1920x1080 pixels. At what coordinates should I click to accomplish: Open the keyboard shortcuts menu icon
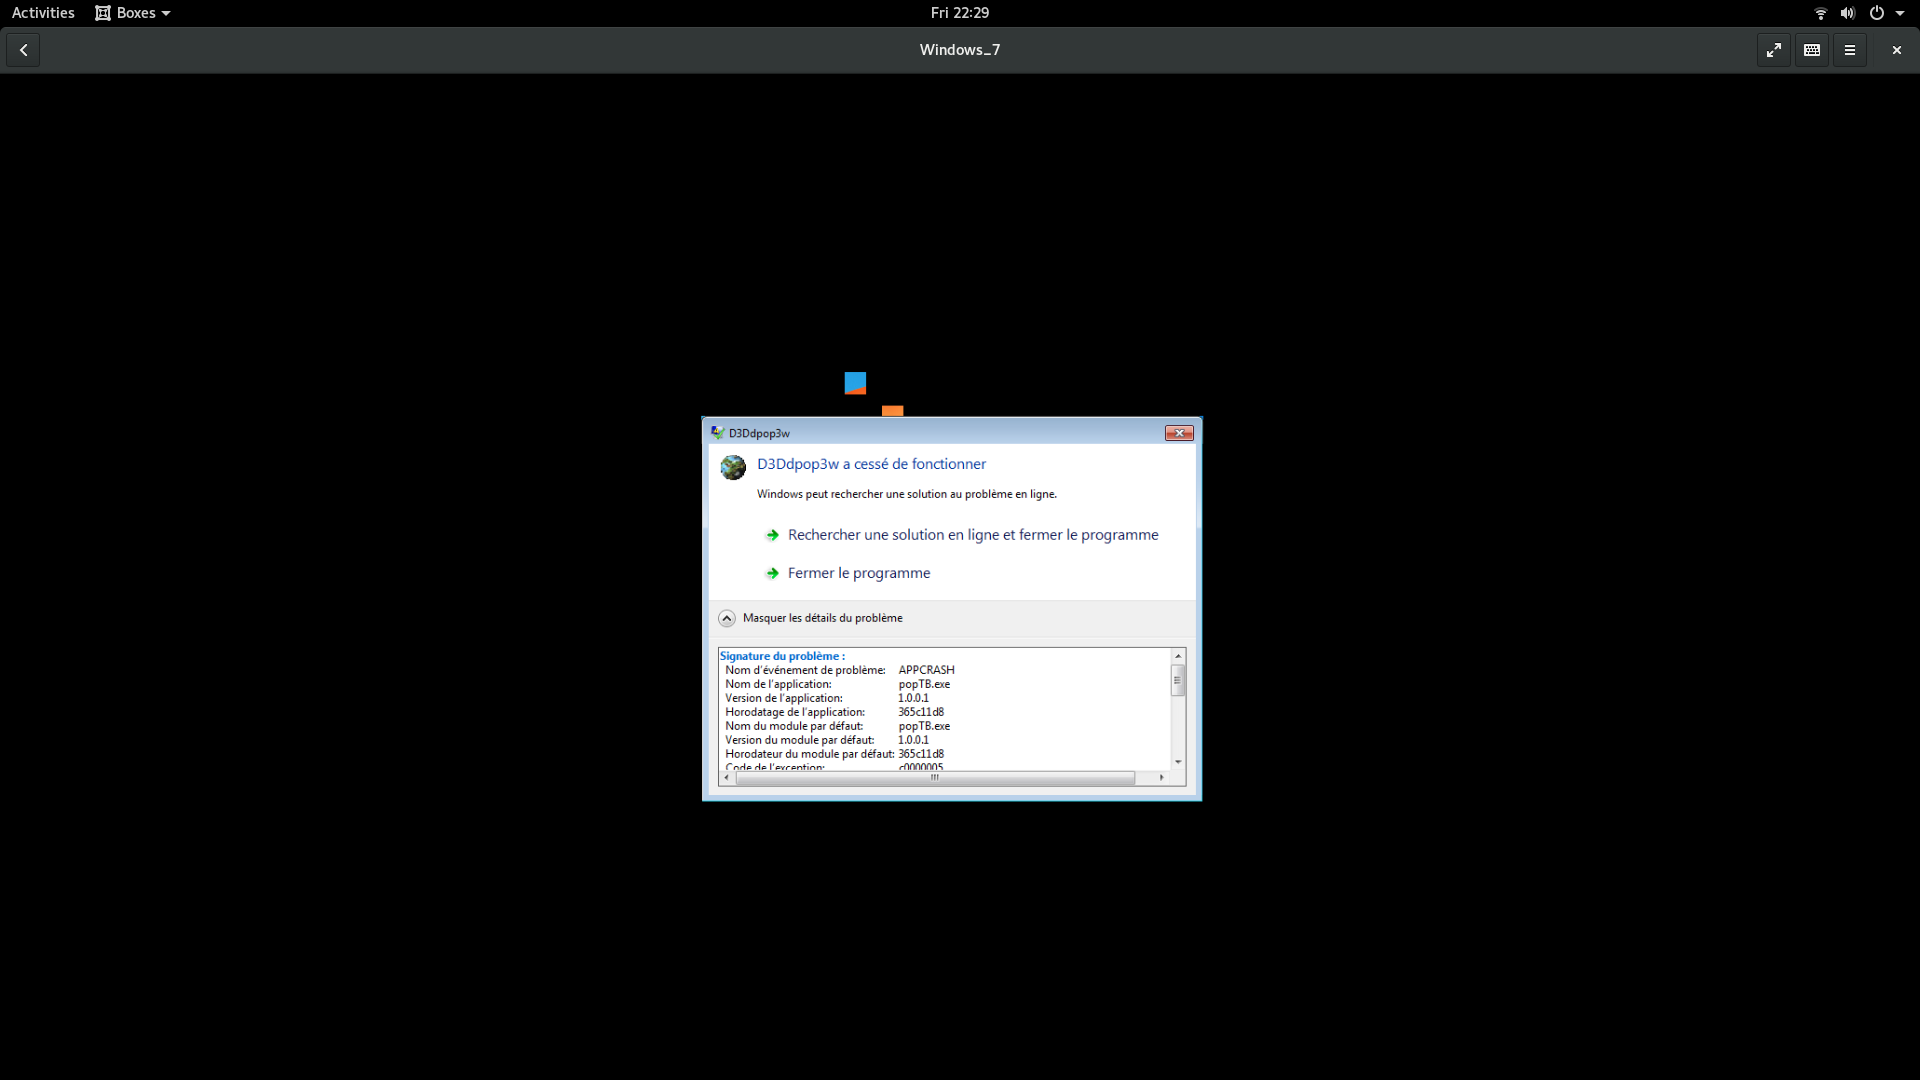[x=1811, y=50]
